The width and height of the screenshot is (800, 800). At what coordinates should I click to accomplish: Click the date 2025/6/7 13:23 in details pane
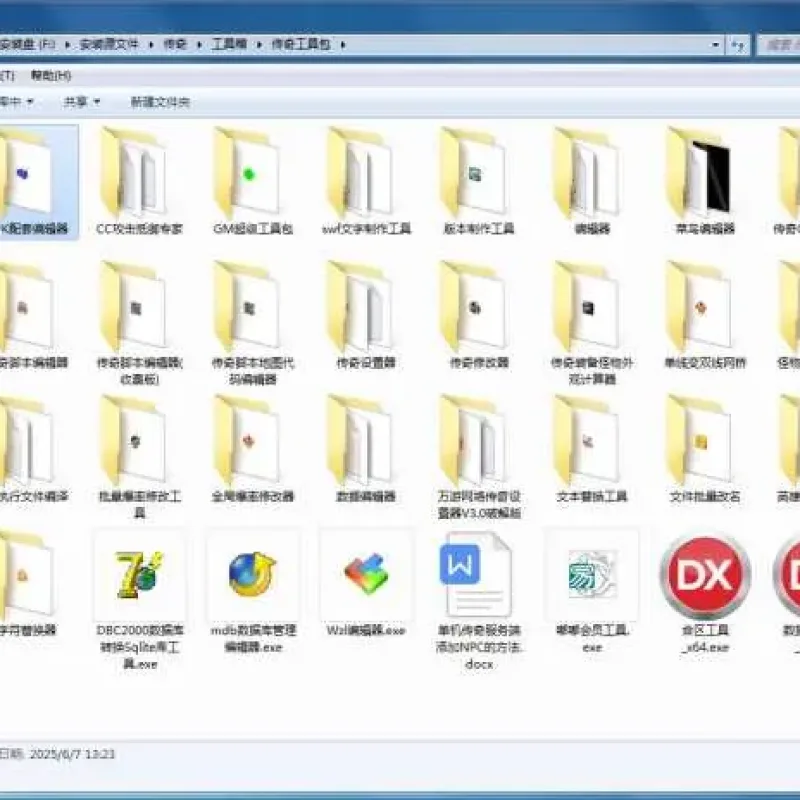72,754
